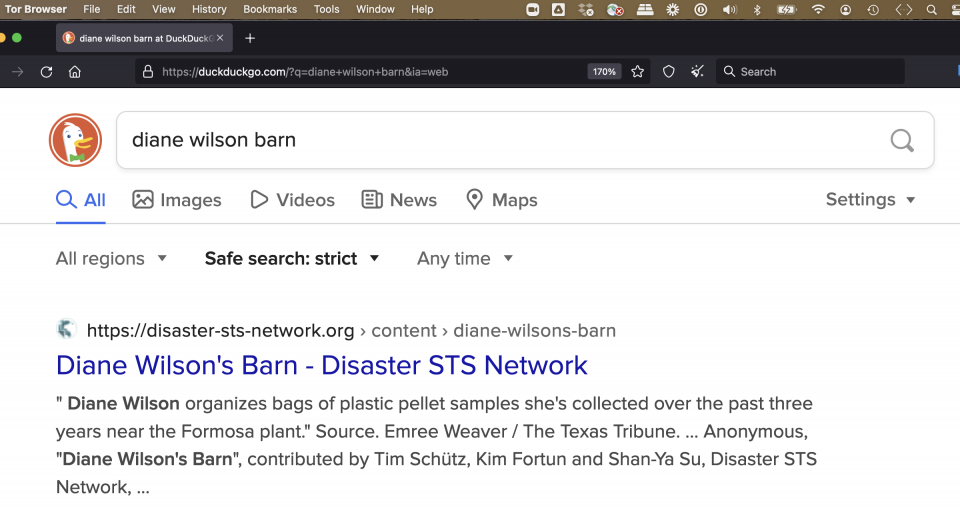Open the News results tab
Viewport: 960px width, 518px height.
click(x=399, y=200)
